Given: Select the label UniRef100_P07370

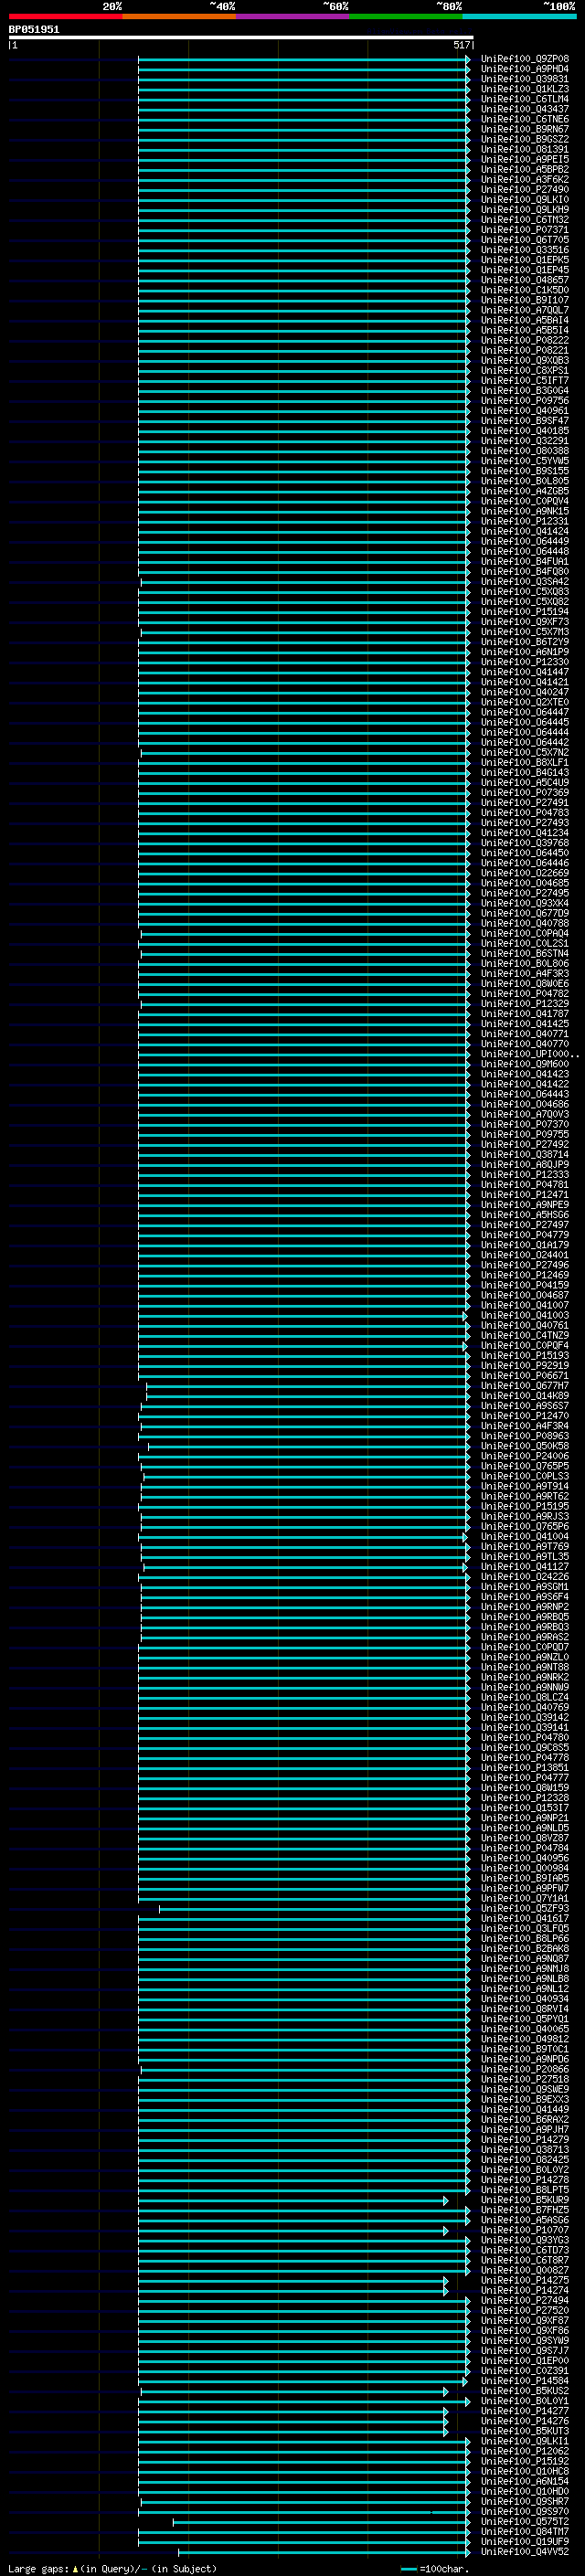Looking at the screenshot, I should tap(525, 1125).
